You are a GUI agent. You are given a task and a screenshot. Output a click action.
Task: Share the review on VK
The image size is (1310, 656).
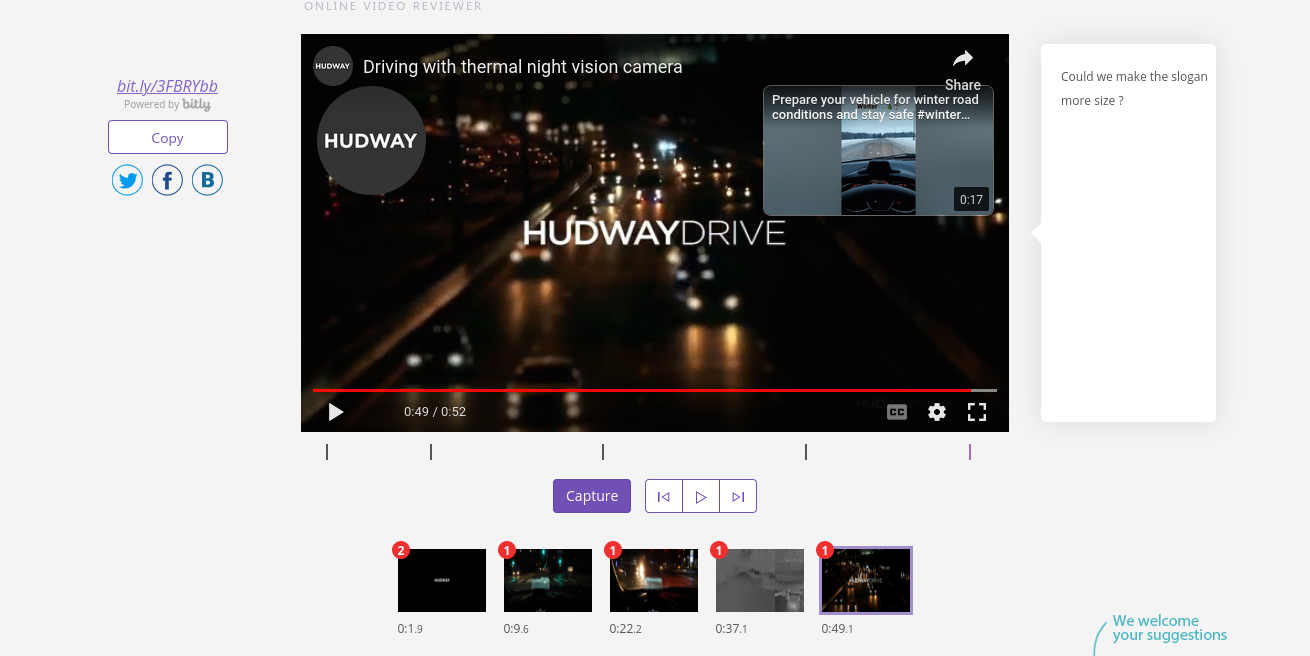point(207,180)
